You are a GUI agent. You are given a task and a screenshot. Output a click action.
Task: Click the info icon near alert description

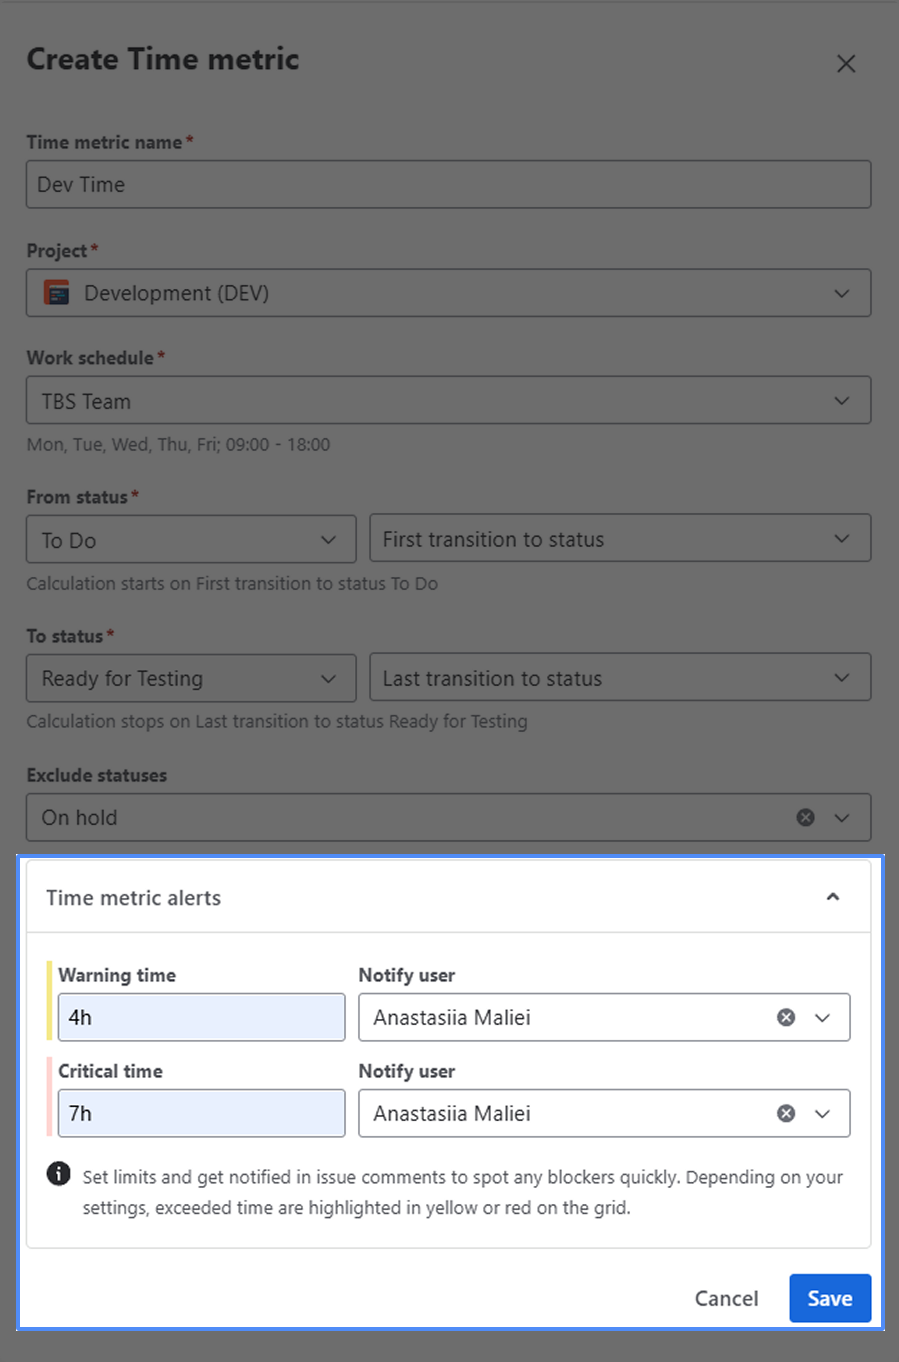tap(59, 1174)
